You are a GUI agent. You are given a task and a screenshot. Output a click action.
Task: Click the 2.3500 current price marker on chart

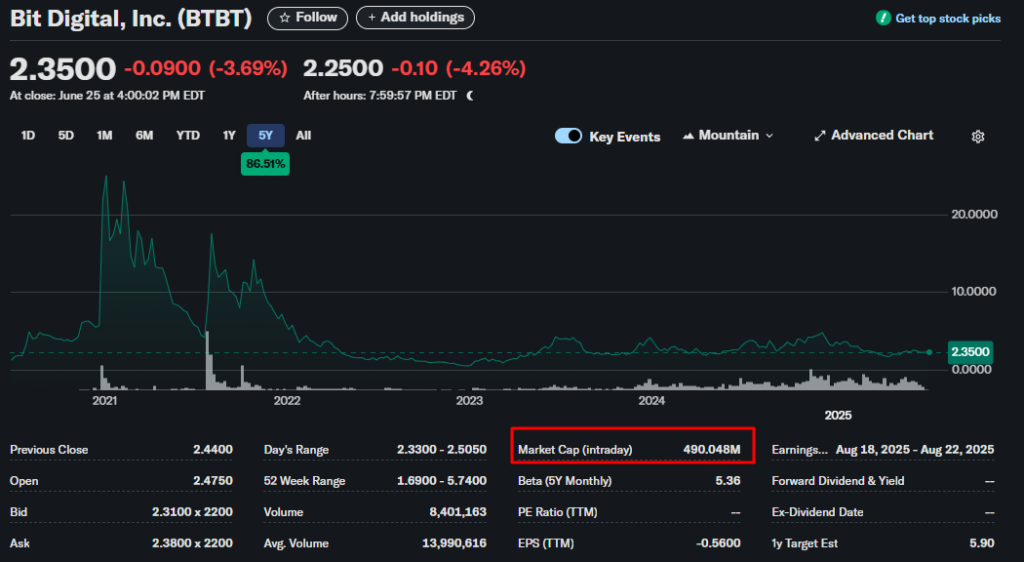point(969,352)
